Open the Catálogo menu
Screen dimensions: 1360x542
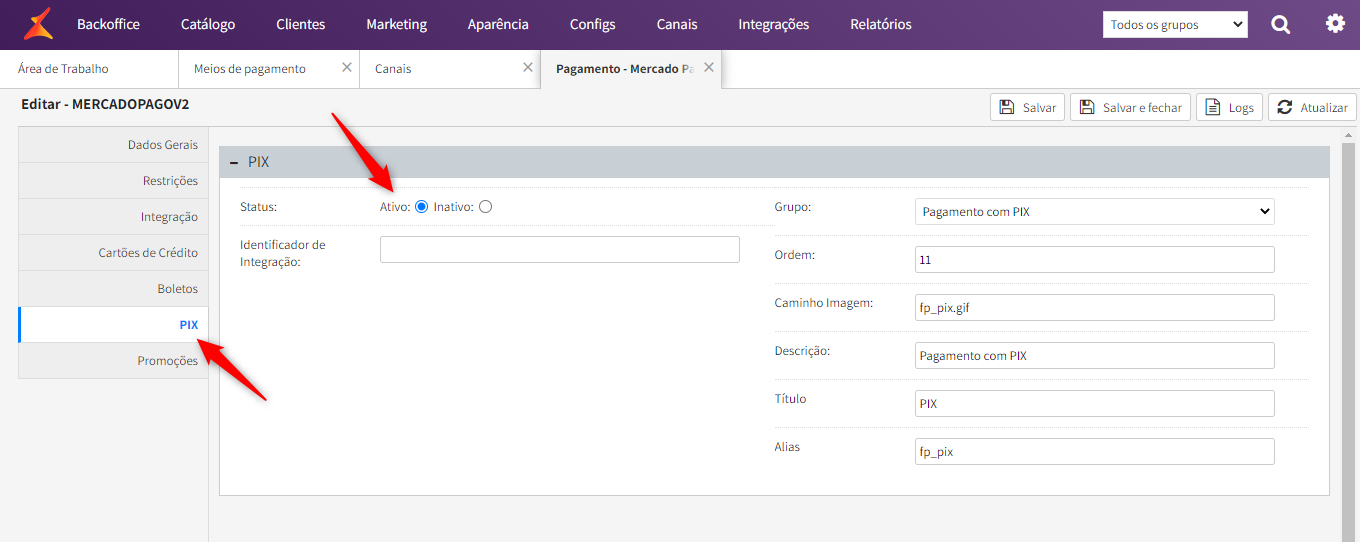(x=208, y=24)
